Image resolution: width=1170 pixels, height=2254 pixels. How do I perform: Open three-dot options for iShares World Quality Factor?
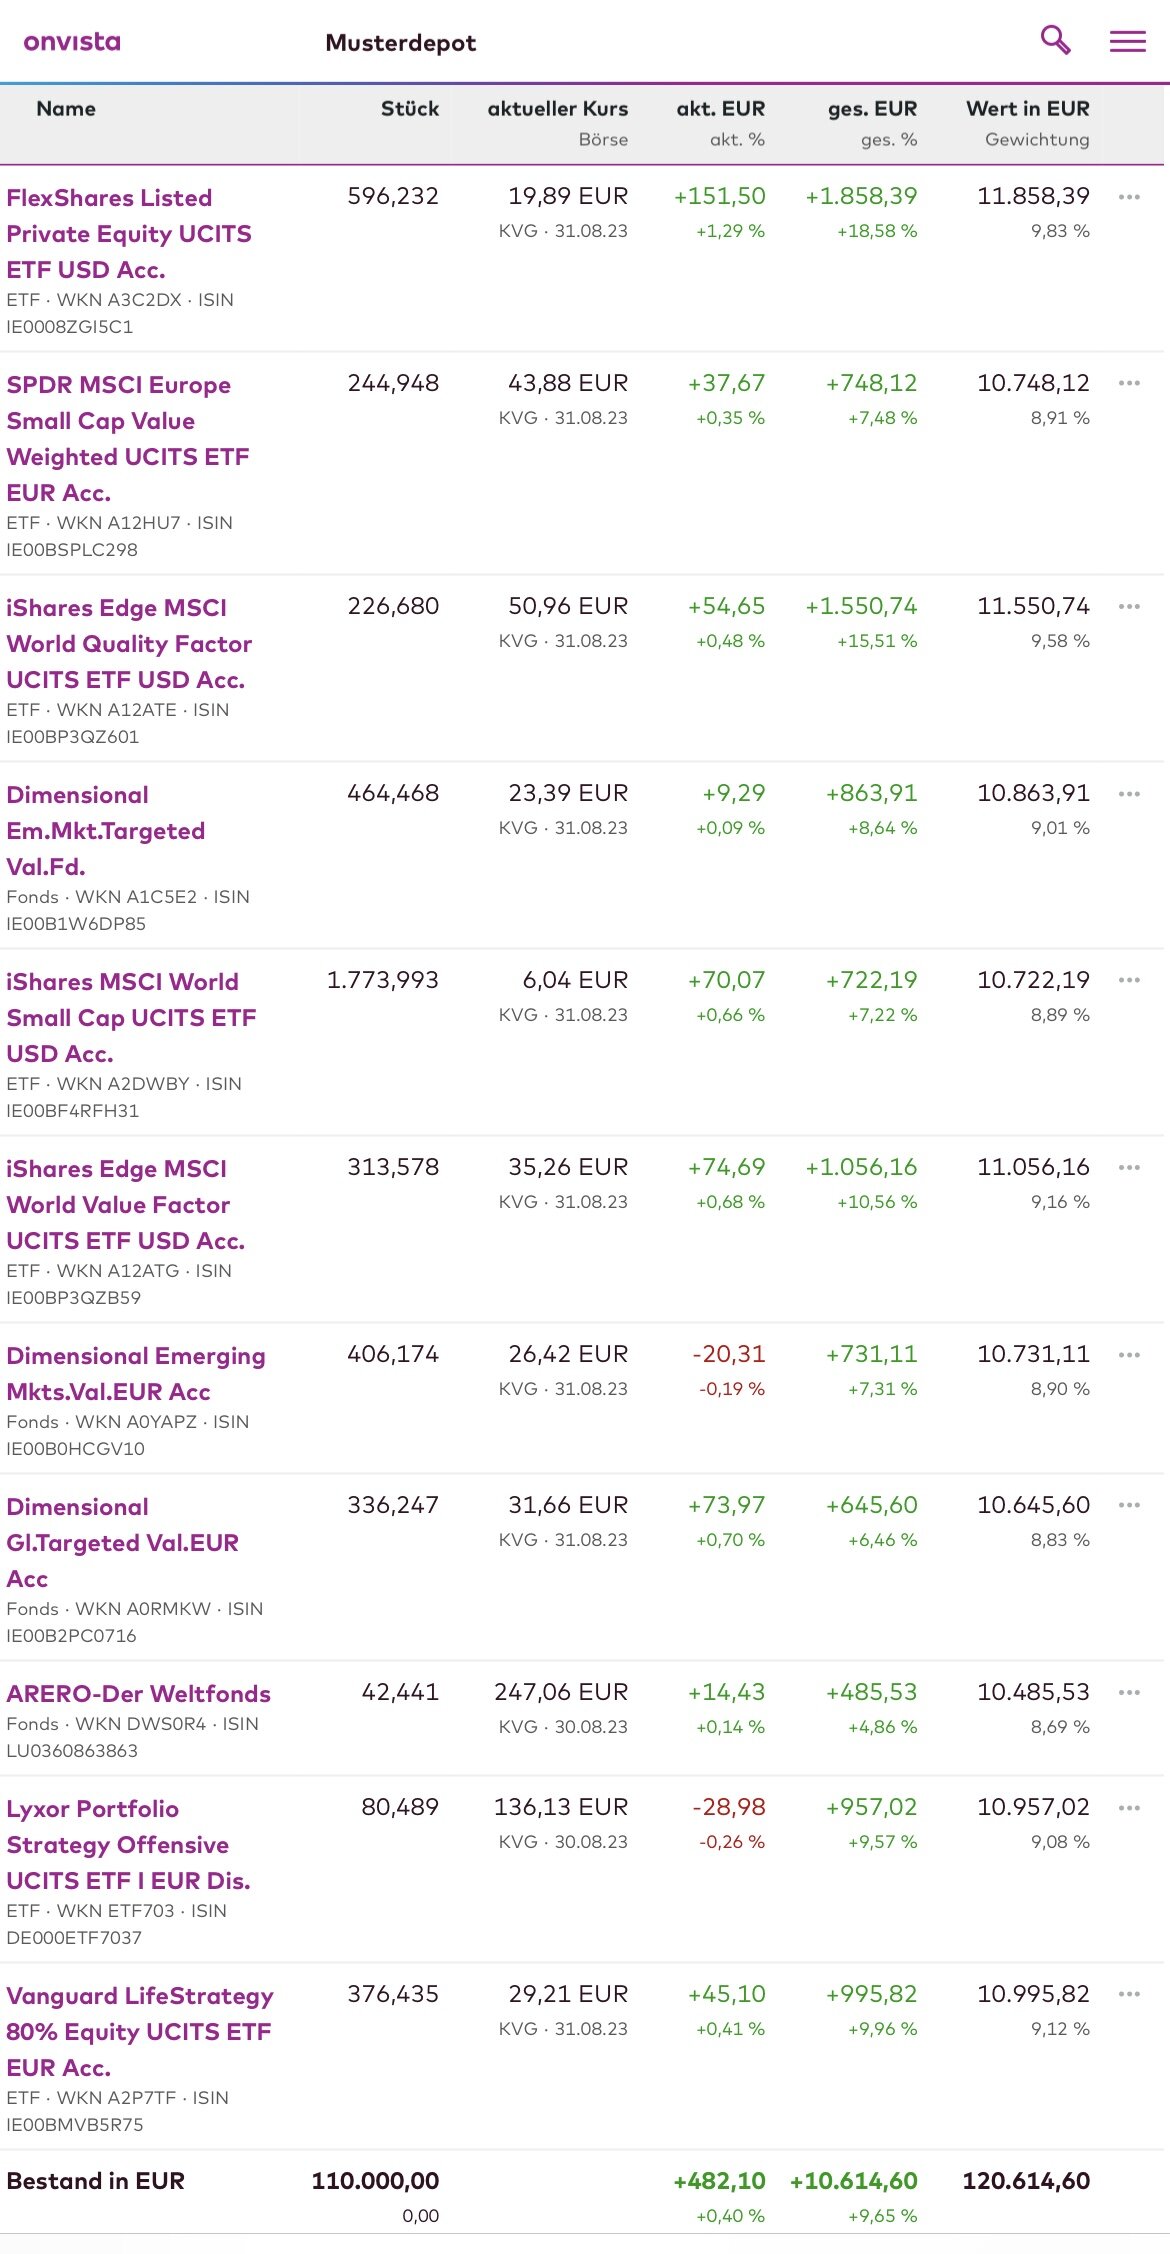click(x=1129, y=607)
